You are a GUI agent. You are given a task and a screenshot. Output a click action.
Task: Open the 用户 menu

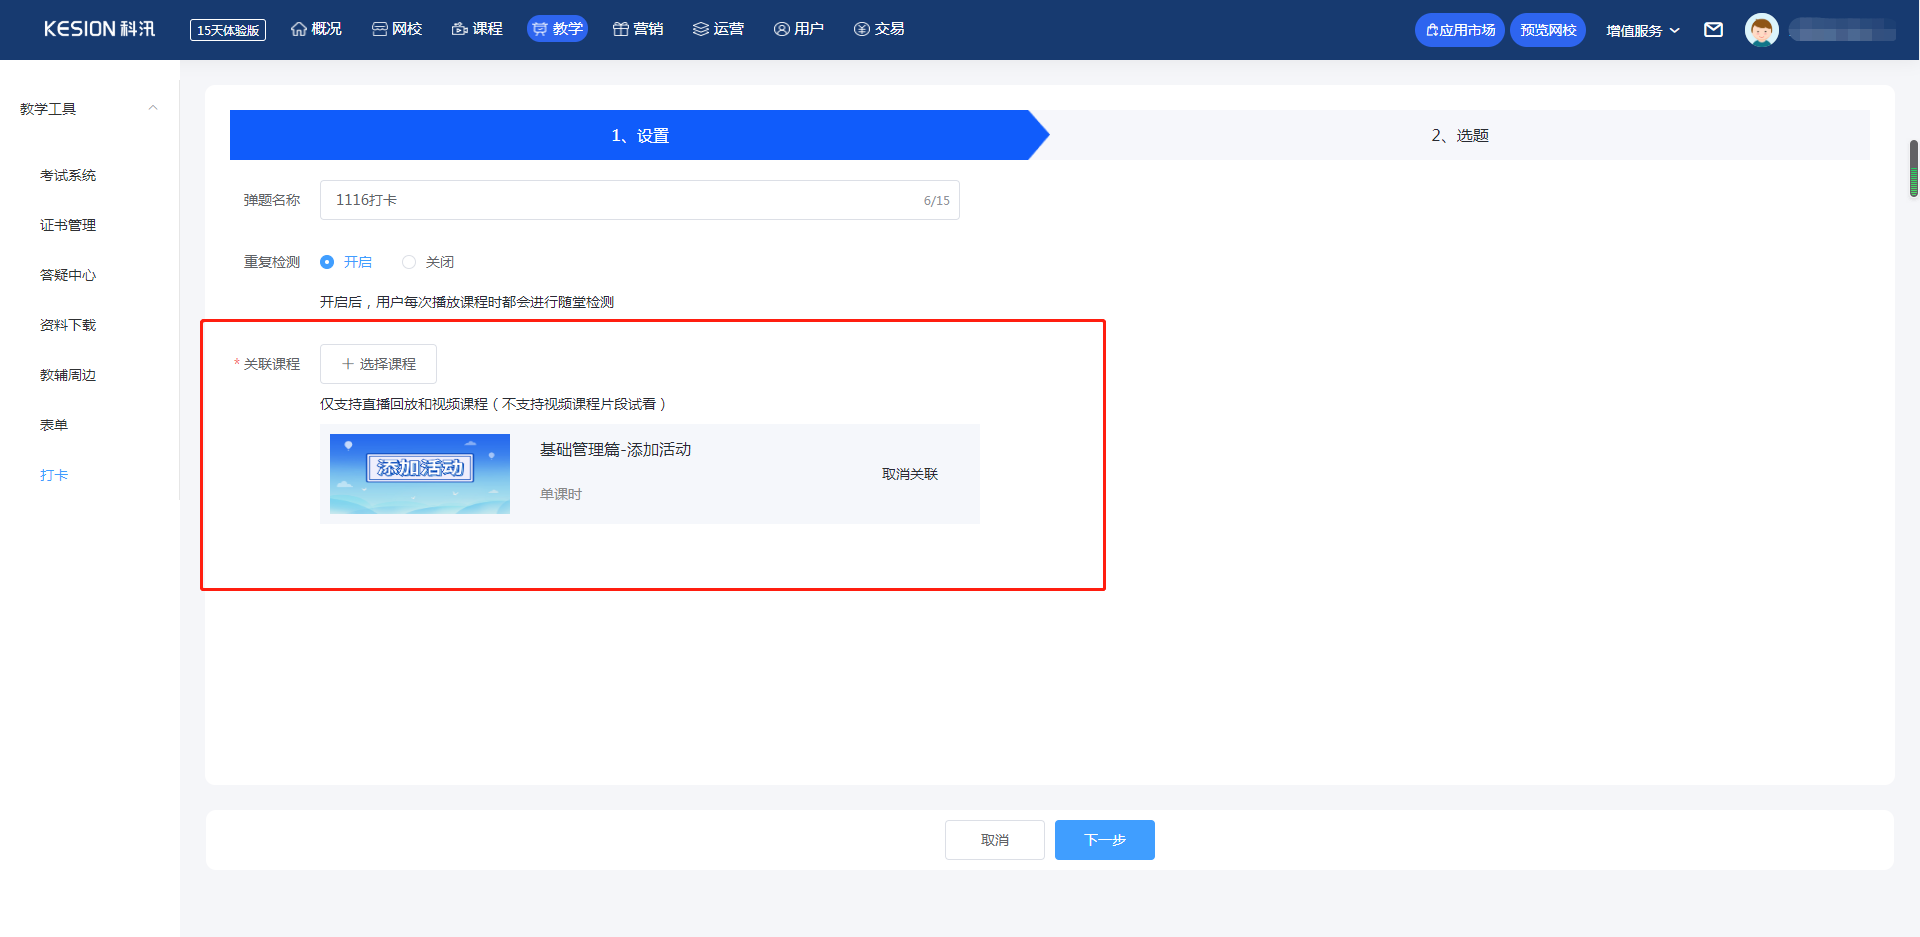[x=799, y=29]
